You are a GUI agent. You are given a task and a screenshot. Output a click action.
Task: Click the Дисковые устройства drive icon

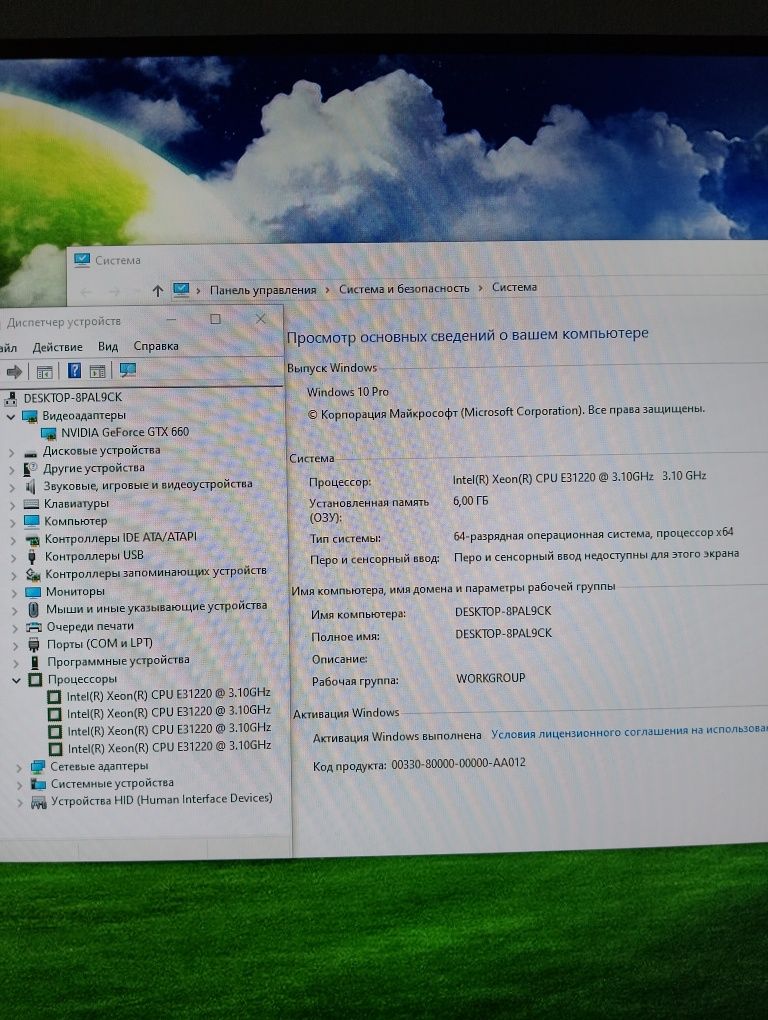[31, 451]
